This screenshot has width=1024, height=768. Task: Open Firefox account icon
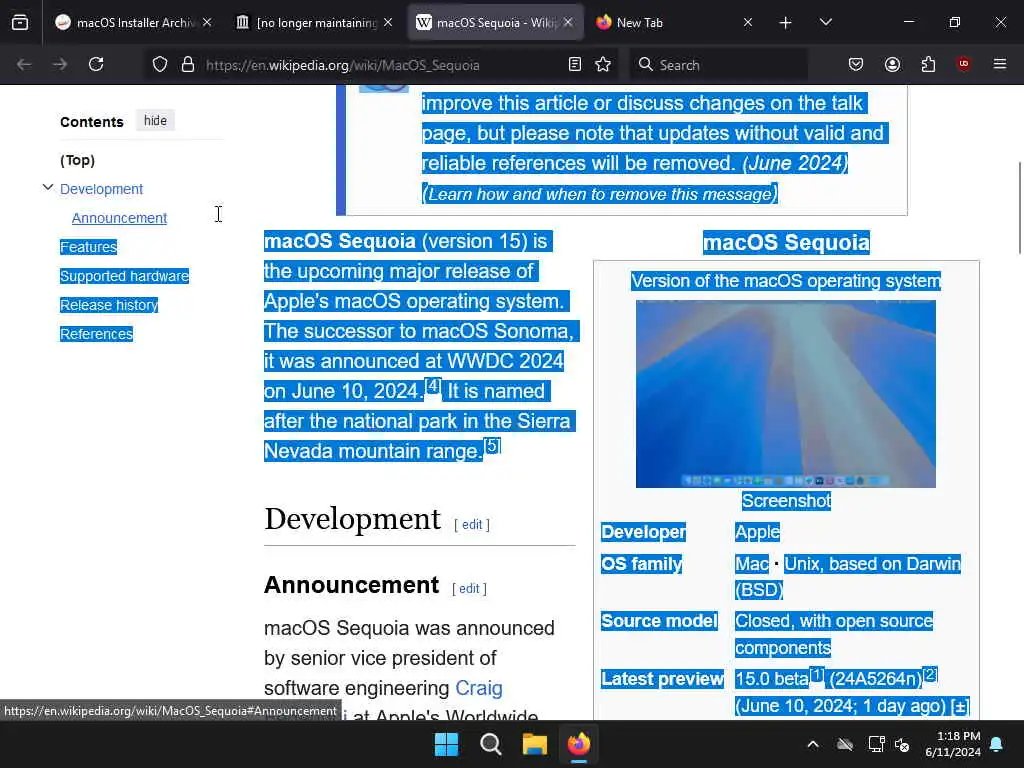click(x=892, y=64)
